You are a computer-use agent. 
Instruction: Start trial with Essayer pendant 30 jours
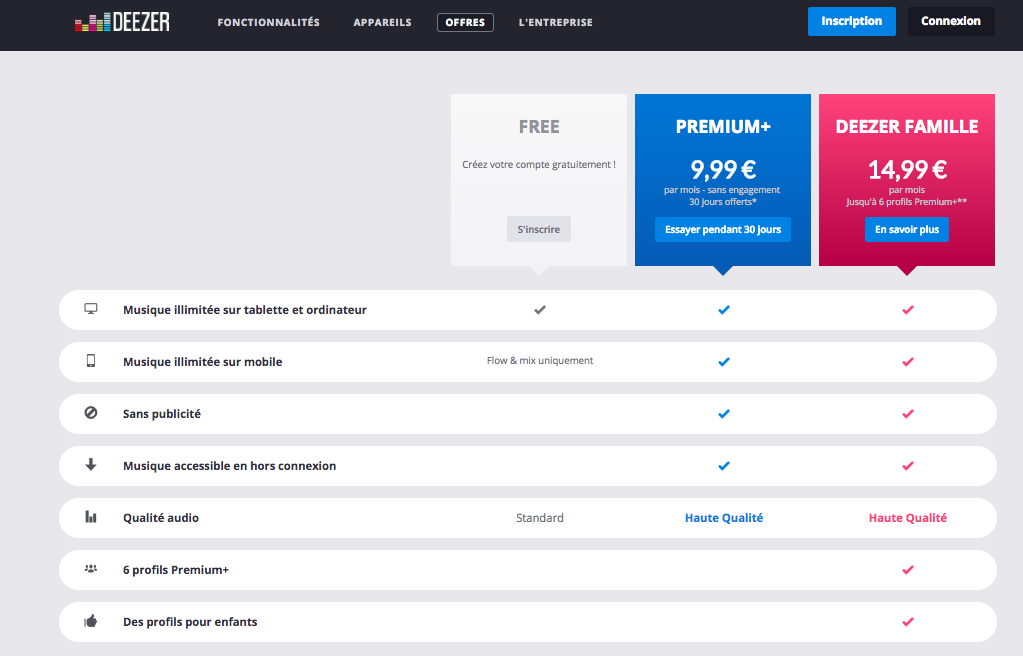coord(723,229)
